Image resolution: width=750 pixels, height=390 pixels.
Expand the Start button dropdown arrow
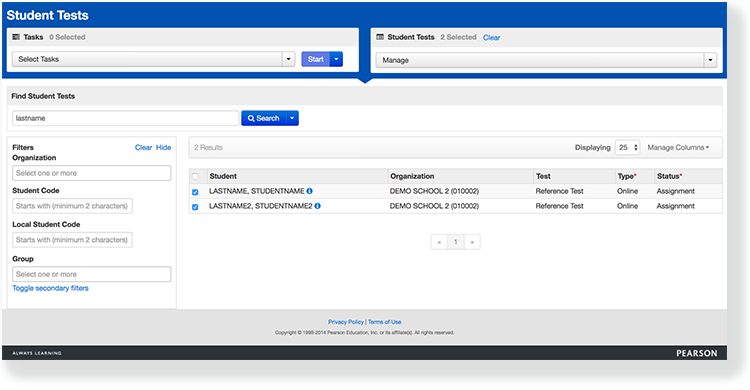tap(336, 59)
